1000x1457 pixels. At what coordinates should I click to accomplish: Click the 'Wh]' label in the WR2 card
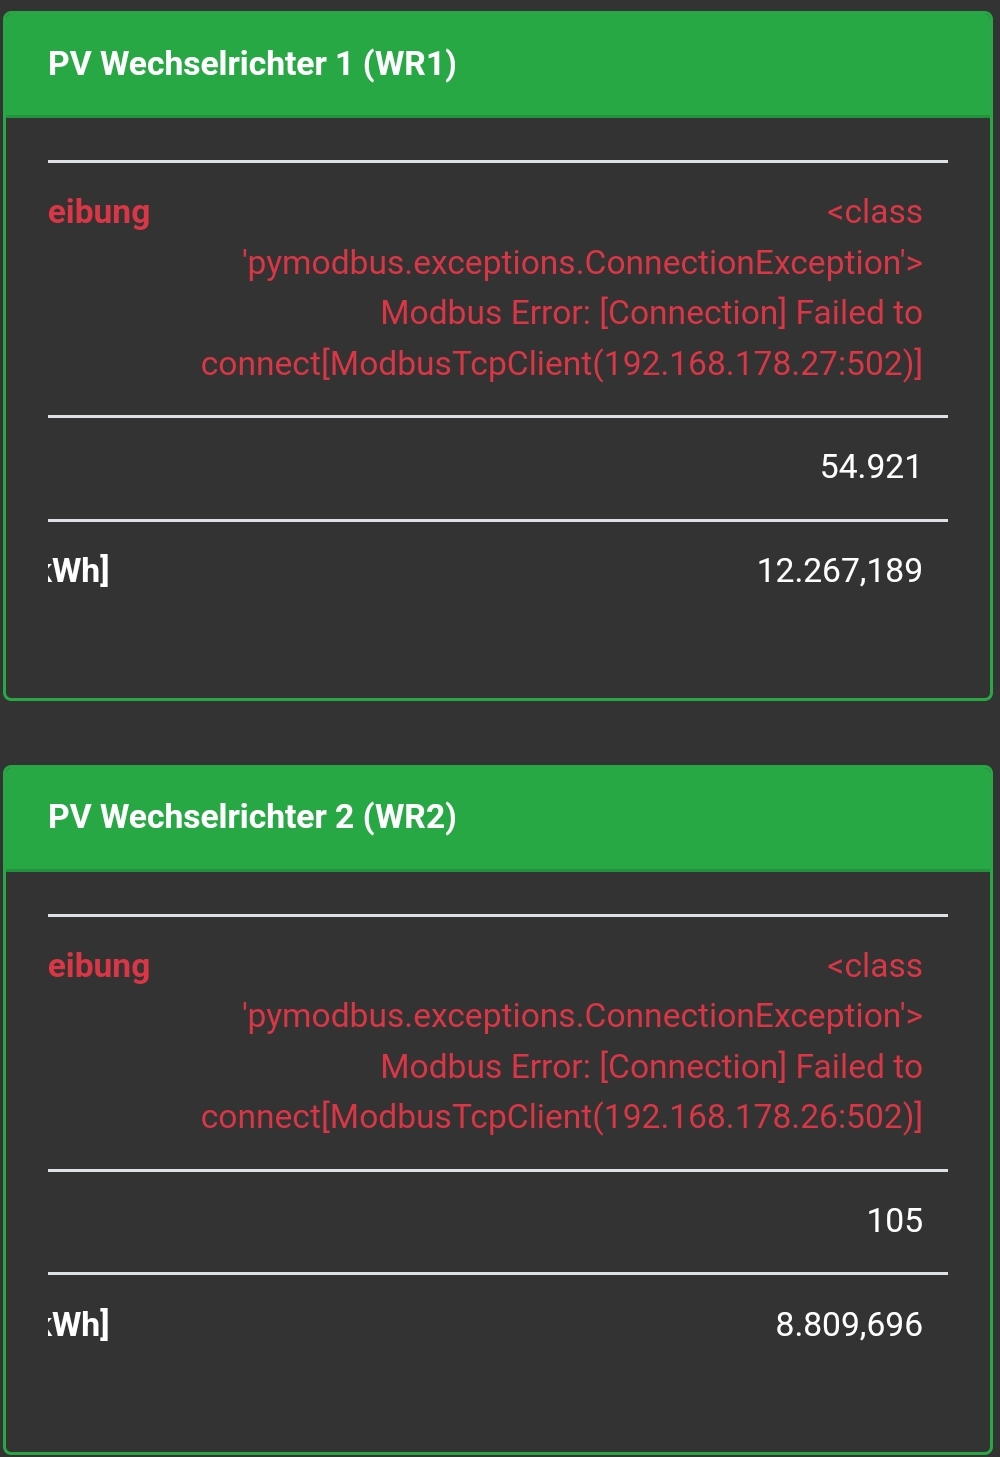[x=79, y=1324]
